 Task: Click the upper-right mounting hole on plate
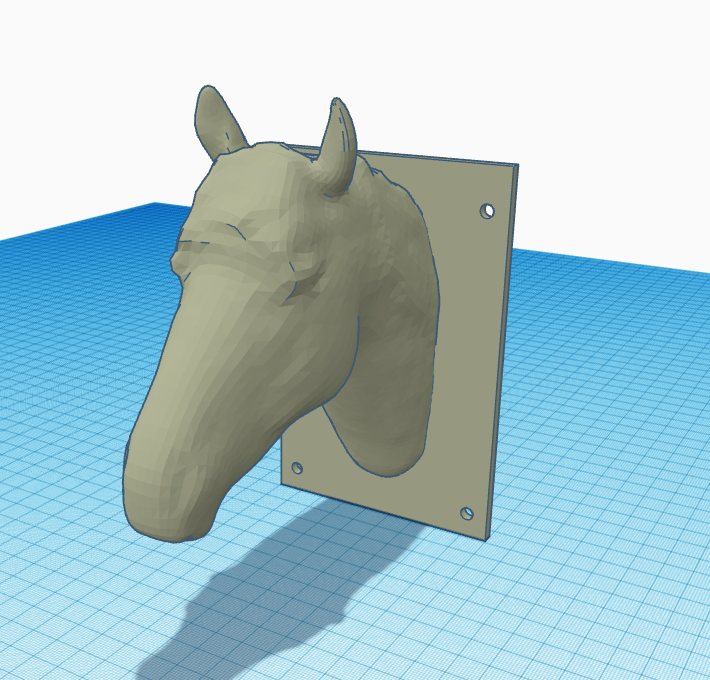click(488, 211)
